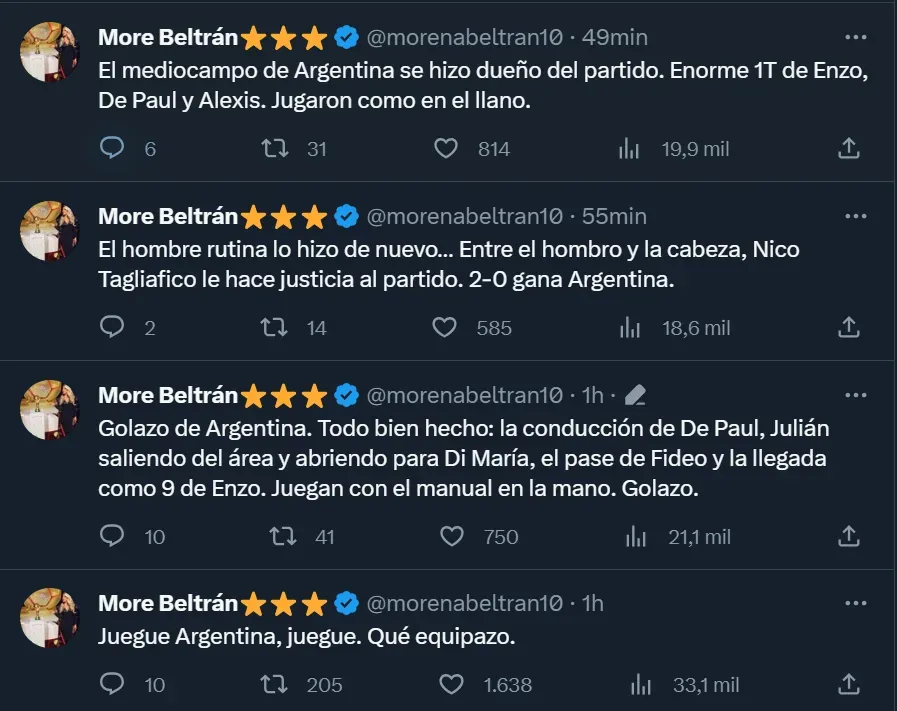
Task: Open @morenabeltran10 handle on the first tweet
Action: [465, 38]
